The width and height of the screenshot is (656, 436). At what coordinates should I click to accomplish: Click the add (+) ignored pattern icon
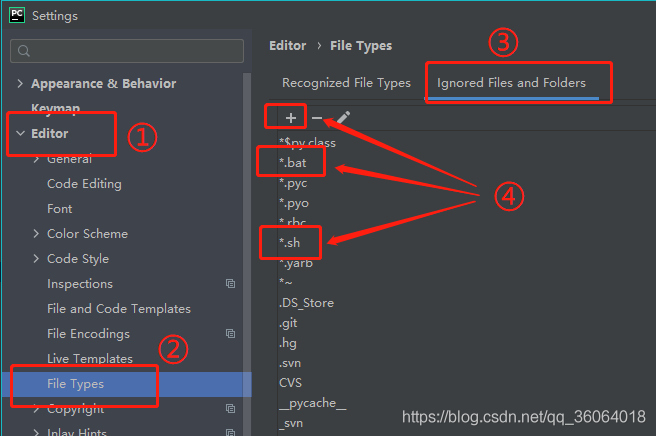click(x=291, y=118)
